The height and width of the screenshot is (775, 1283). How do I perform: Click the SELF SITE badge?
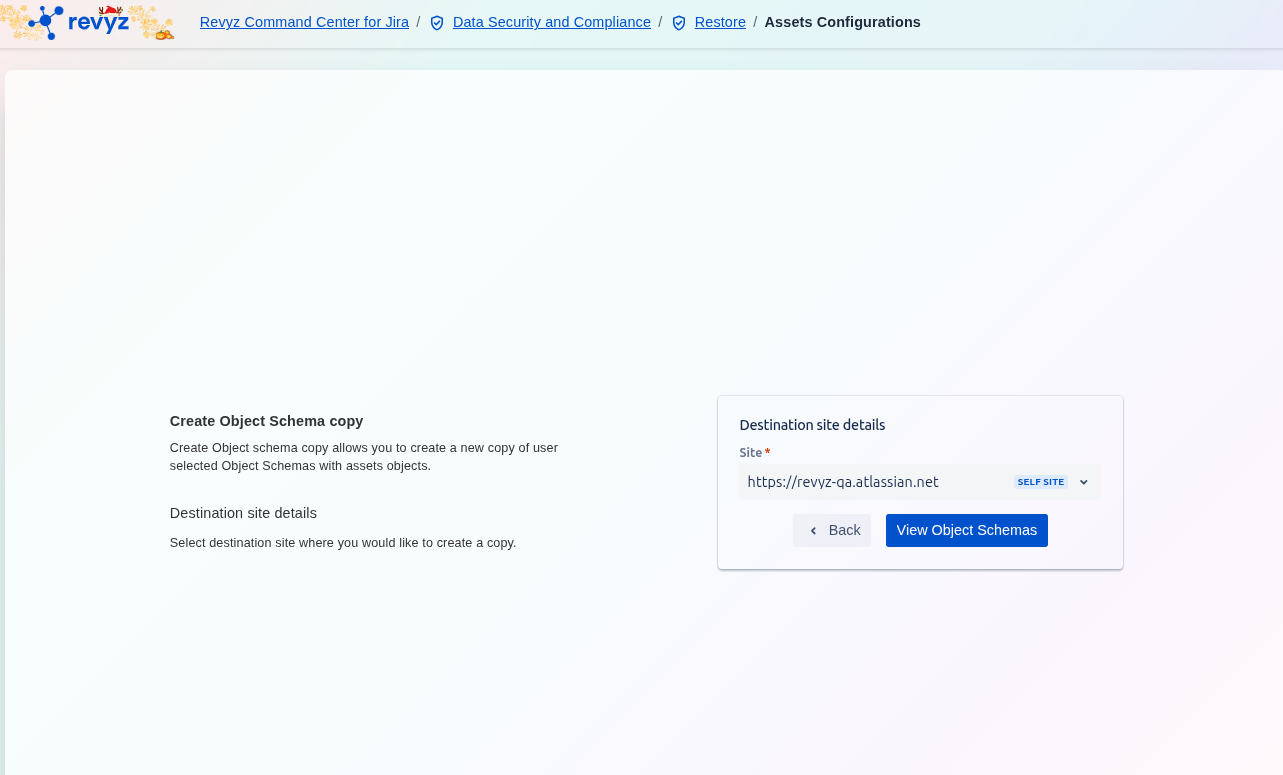click(1040, 482)
